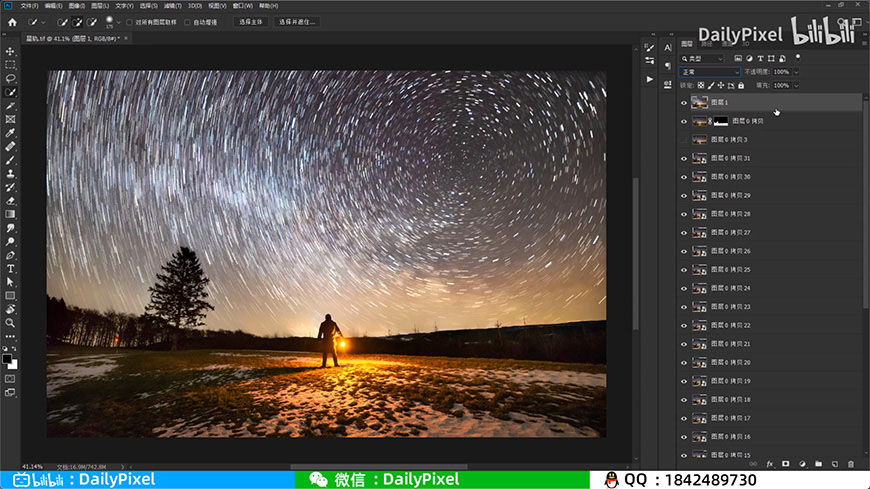Hide the 图层 1 layer
Viewport: 870px width, 489px height.
[x=684, y=103]
